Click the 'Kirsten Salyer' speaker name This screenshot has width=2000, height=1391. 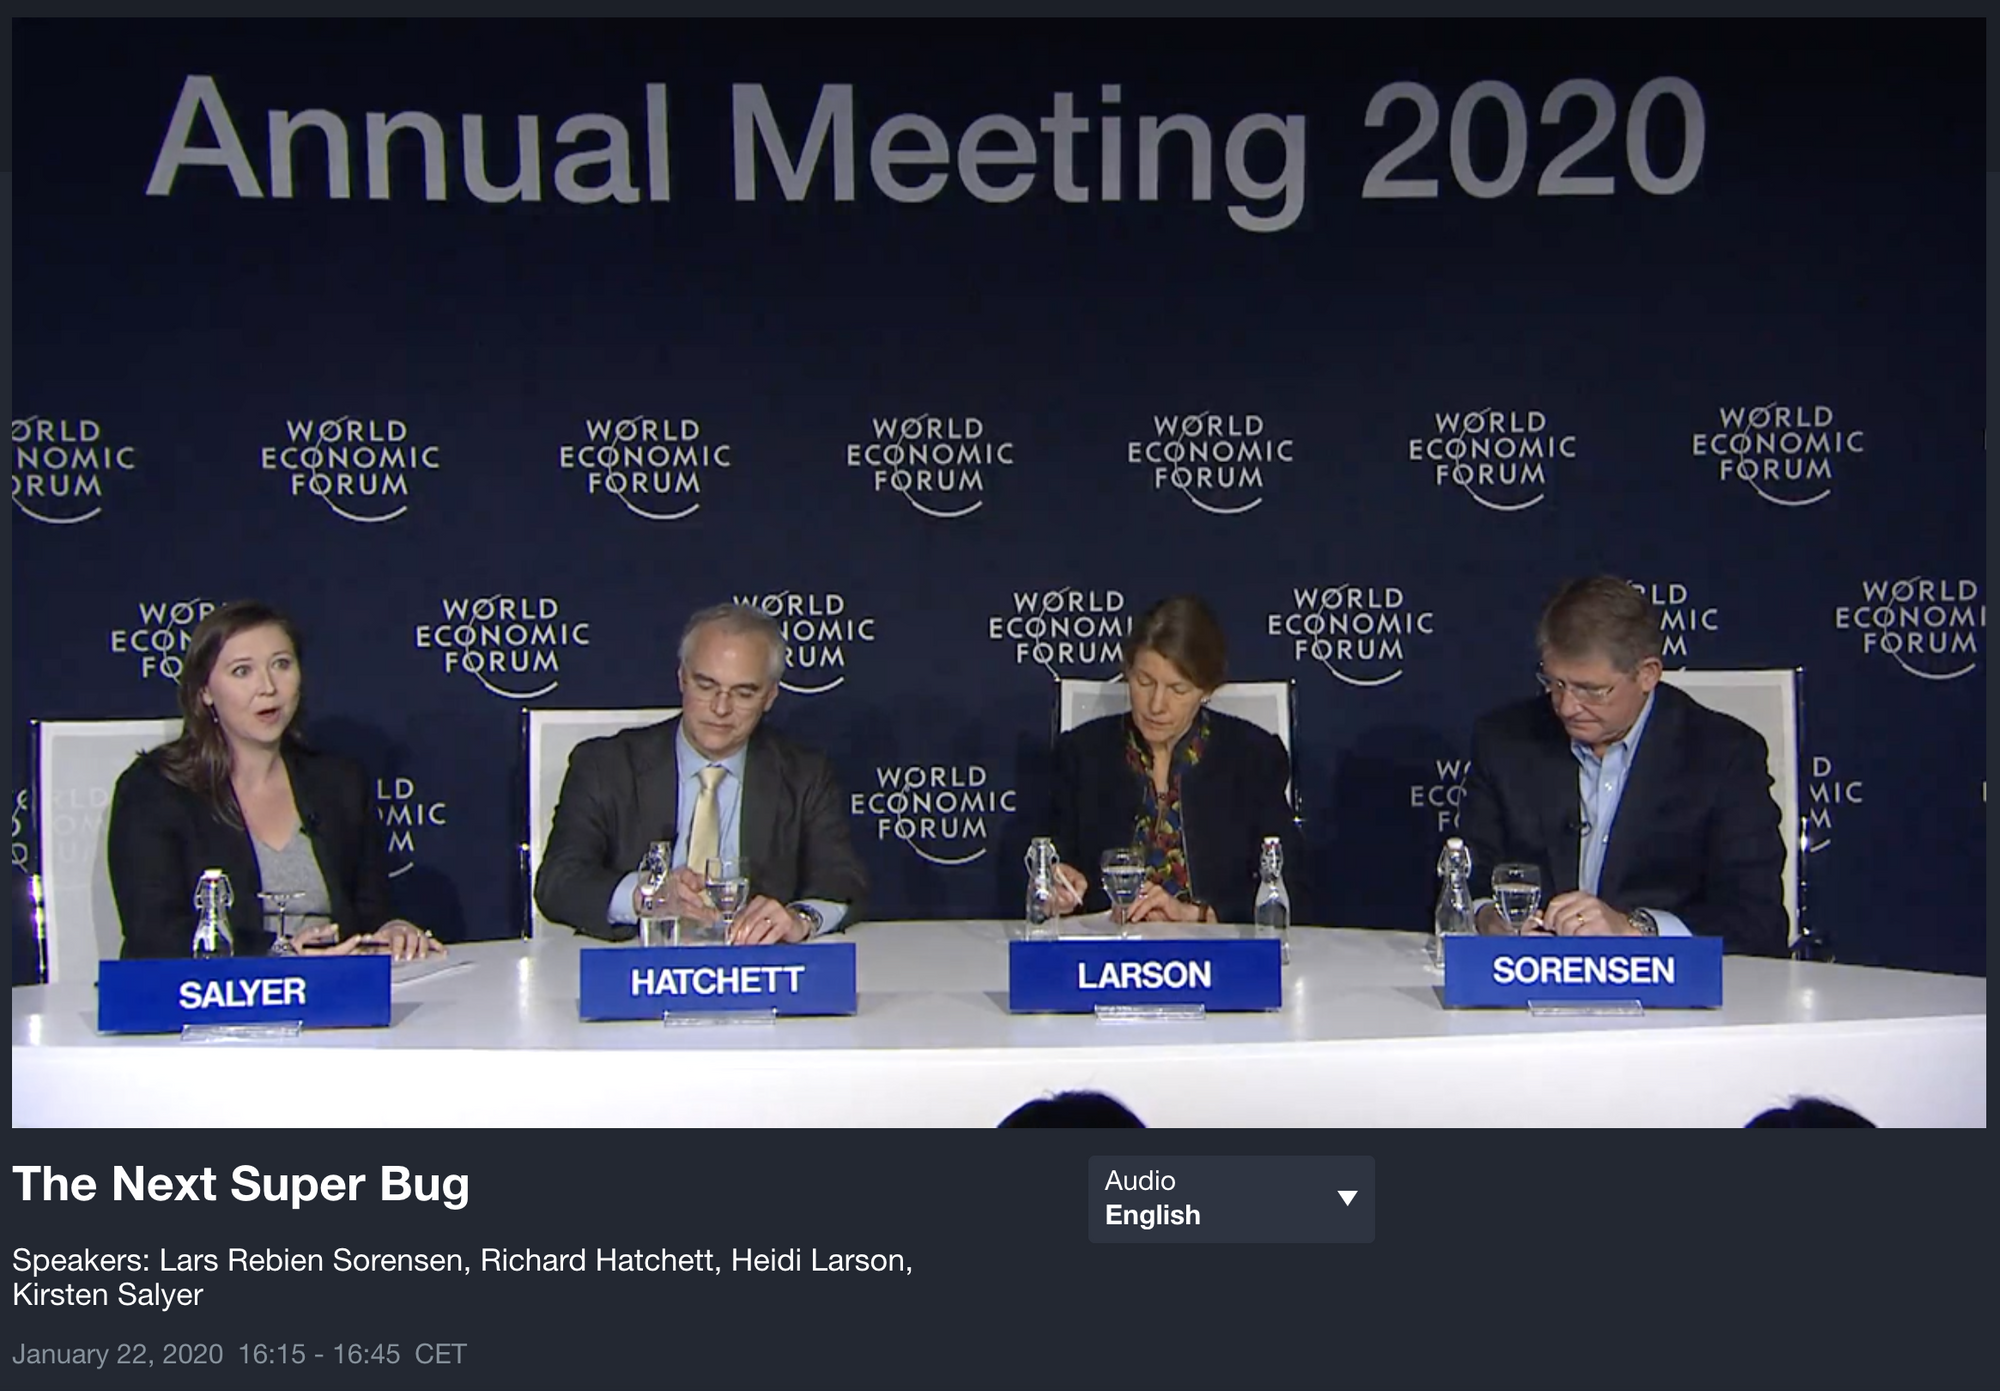108,1295
